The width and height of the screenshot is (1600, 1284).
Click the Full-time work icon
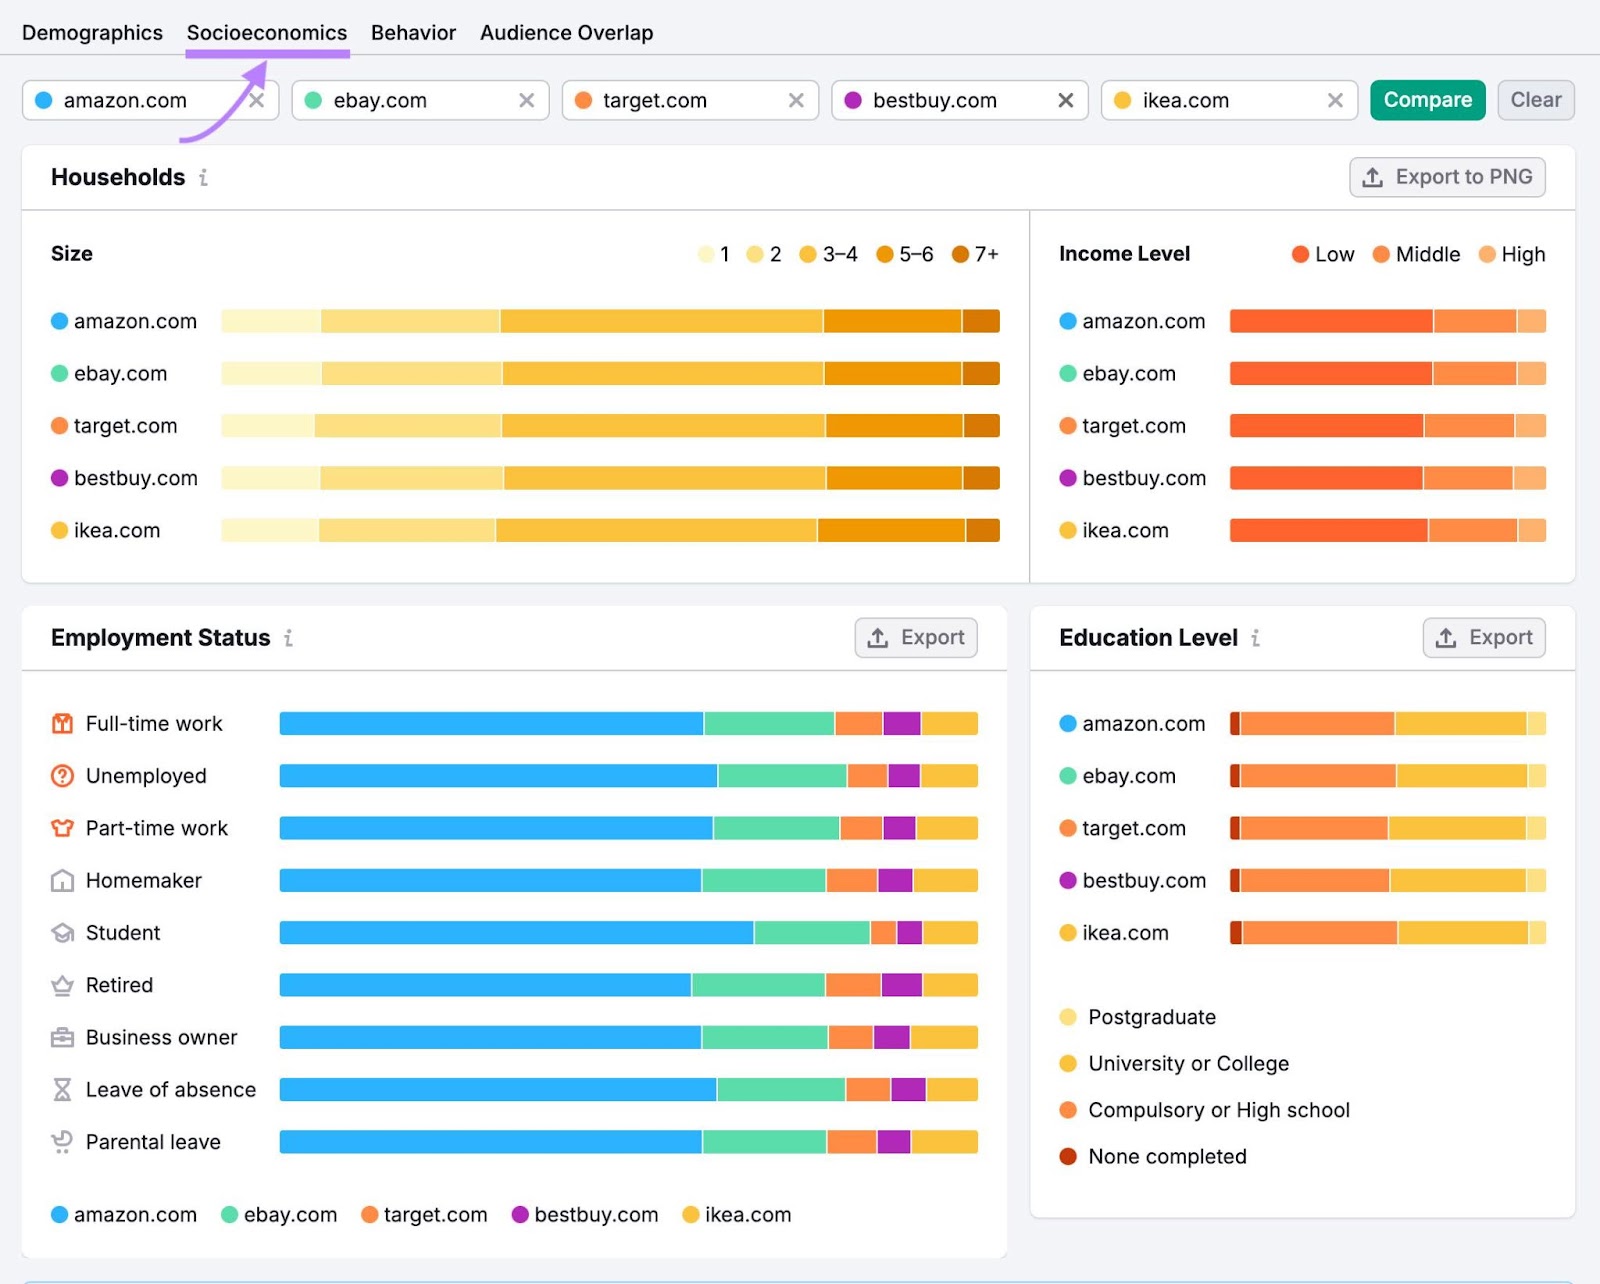click(62, 723)
